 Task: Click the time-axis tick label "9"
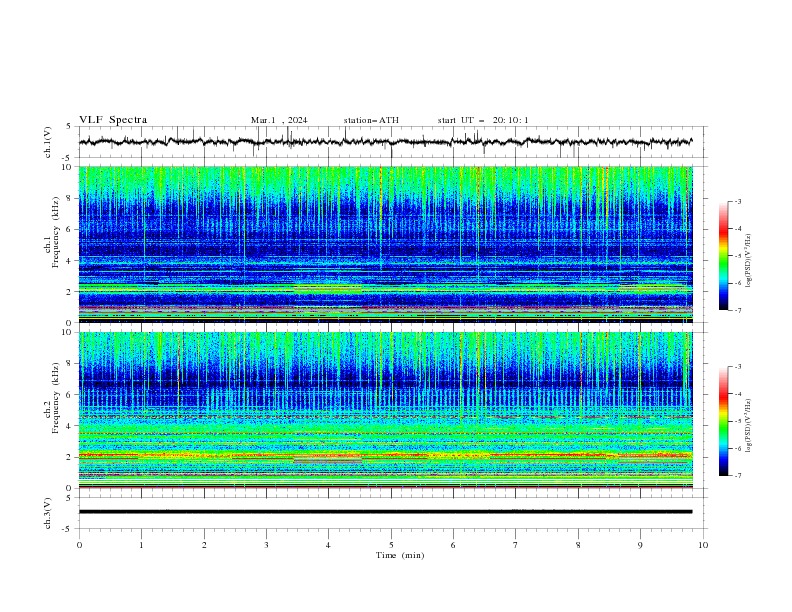tap(640, 545)
